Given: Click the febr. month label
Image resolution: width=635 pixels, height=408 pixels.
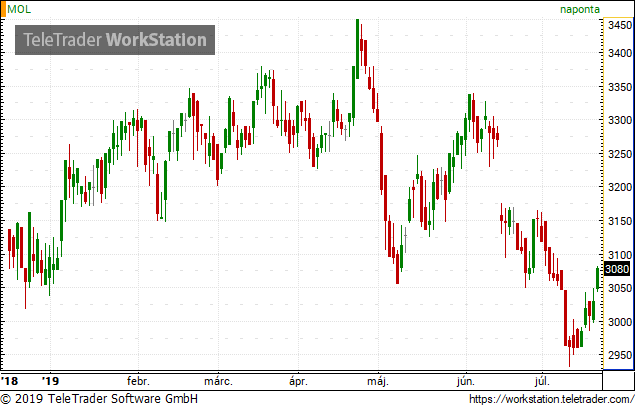Looking at the screenshot, I should pyautogui.click(x=138, y=381).
